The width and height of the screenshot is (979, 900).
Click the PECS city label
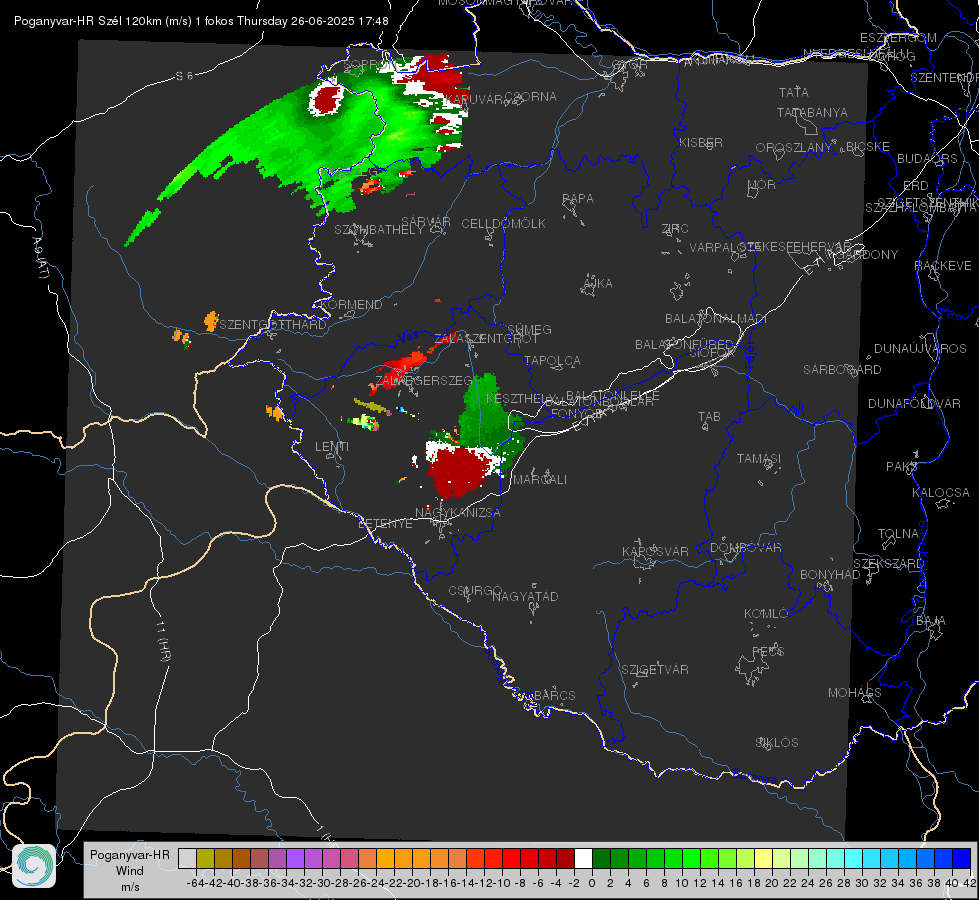pyautogui.click(x=768, y=651)
